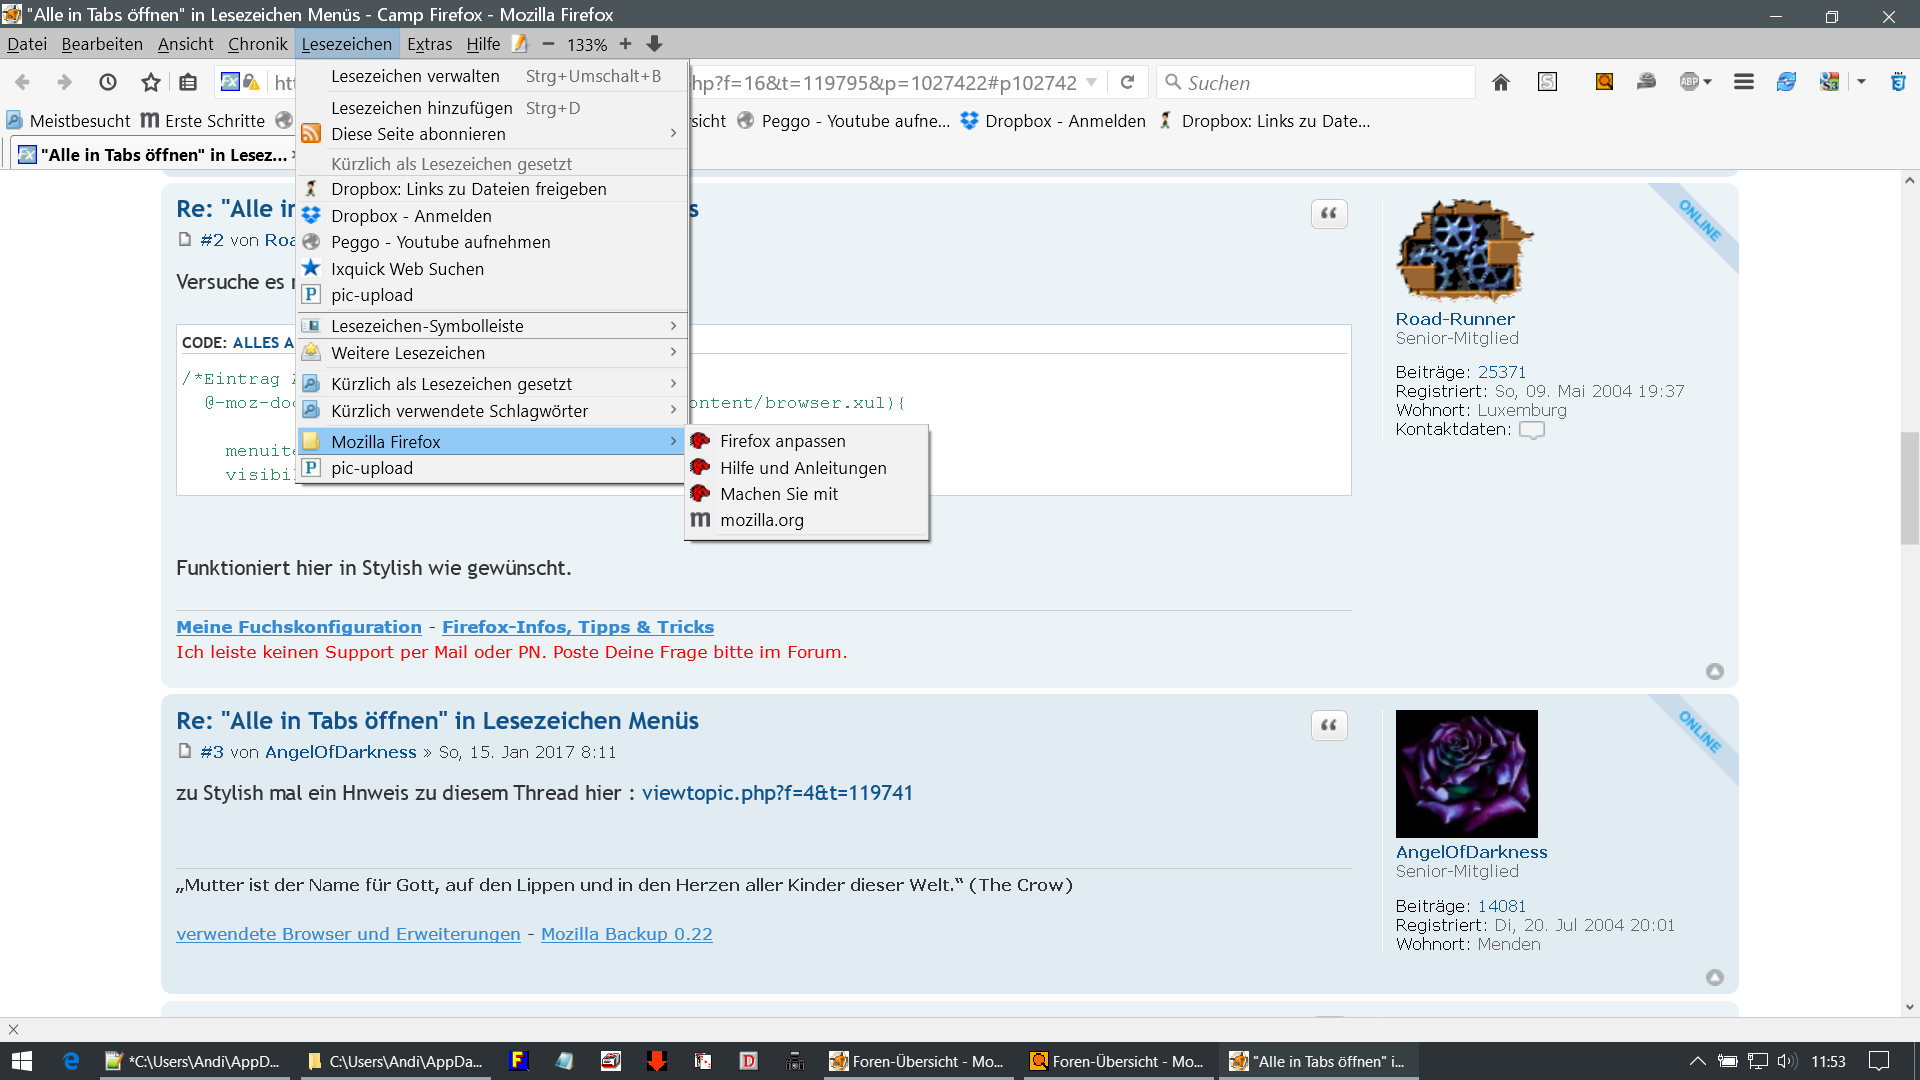Image resolution: width=1920 pixels, height=1080 pixels.
Task: Open Mozilla Backup 0.22 link
Action: [626, 934]
